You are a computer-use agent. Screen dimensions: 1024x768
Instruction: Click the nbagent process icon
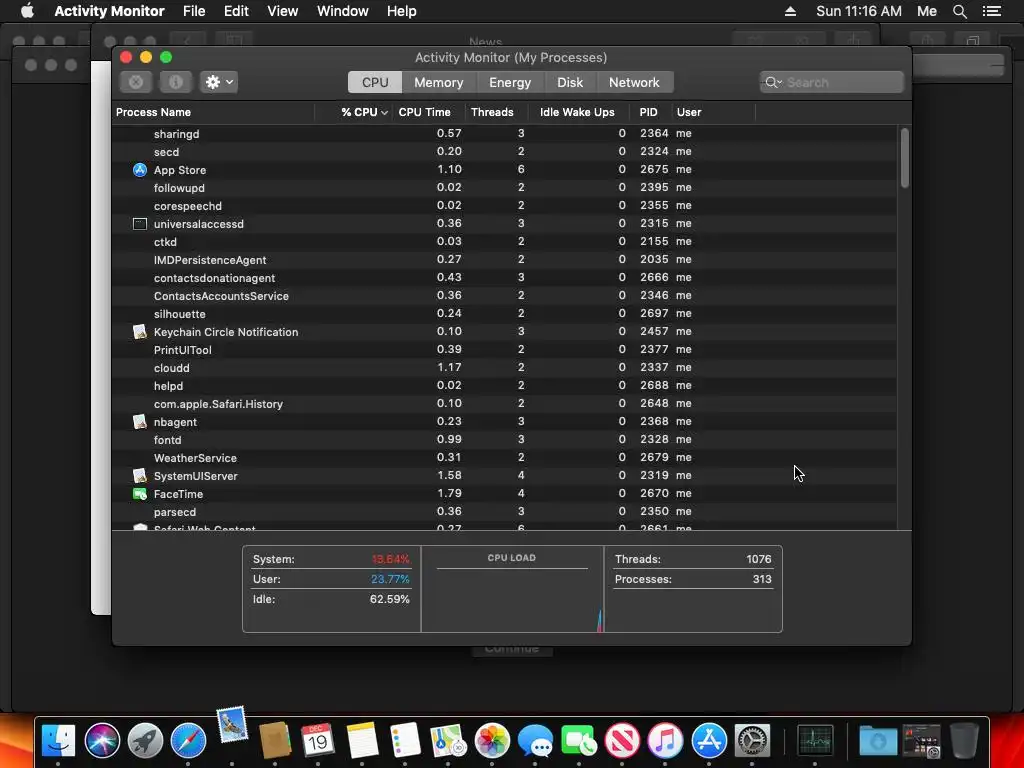[x=140, y=422]
